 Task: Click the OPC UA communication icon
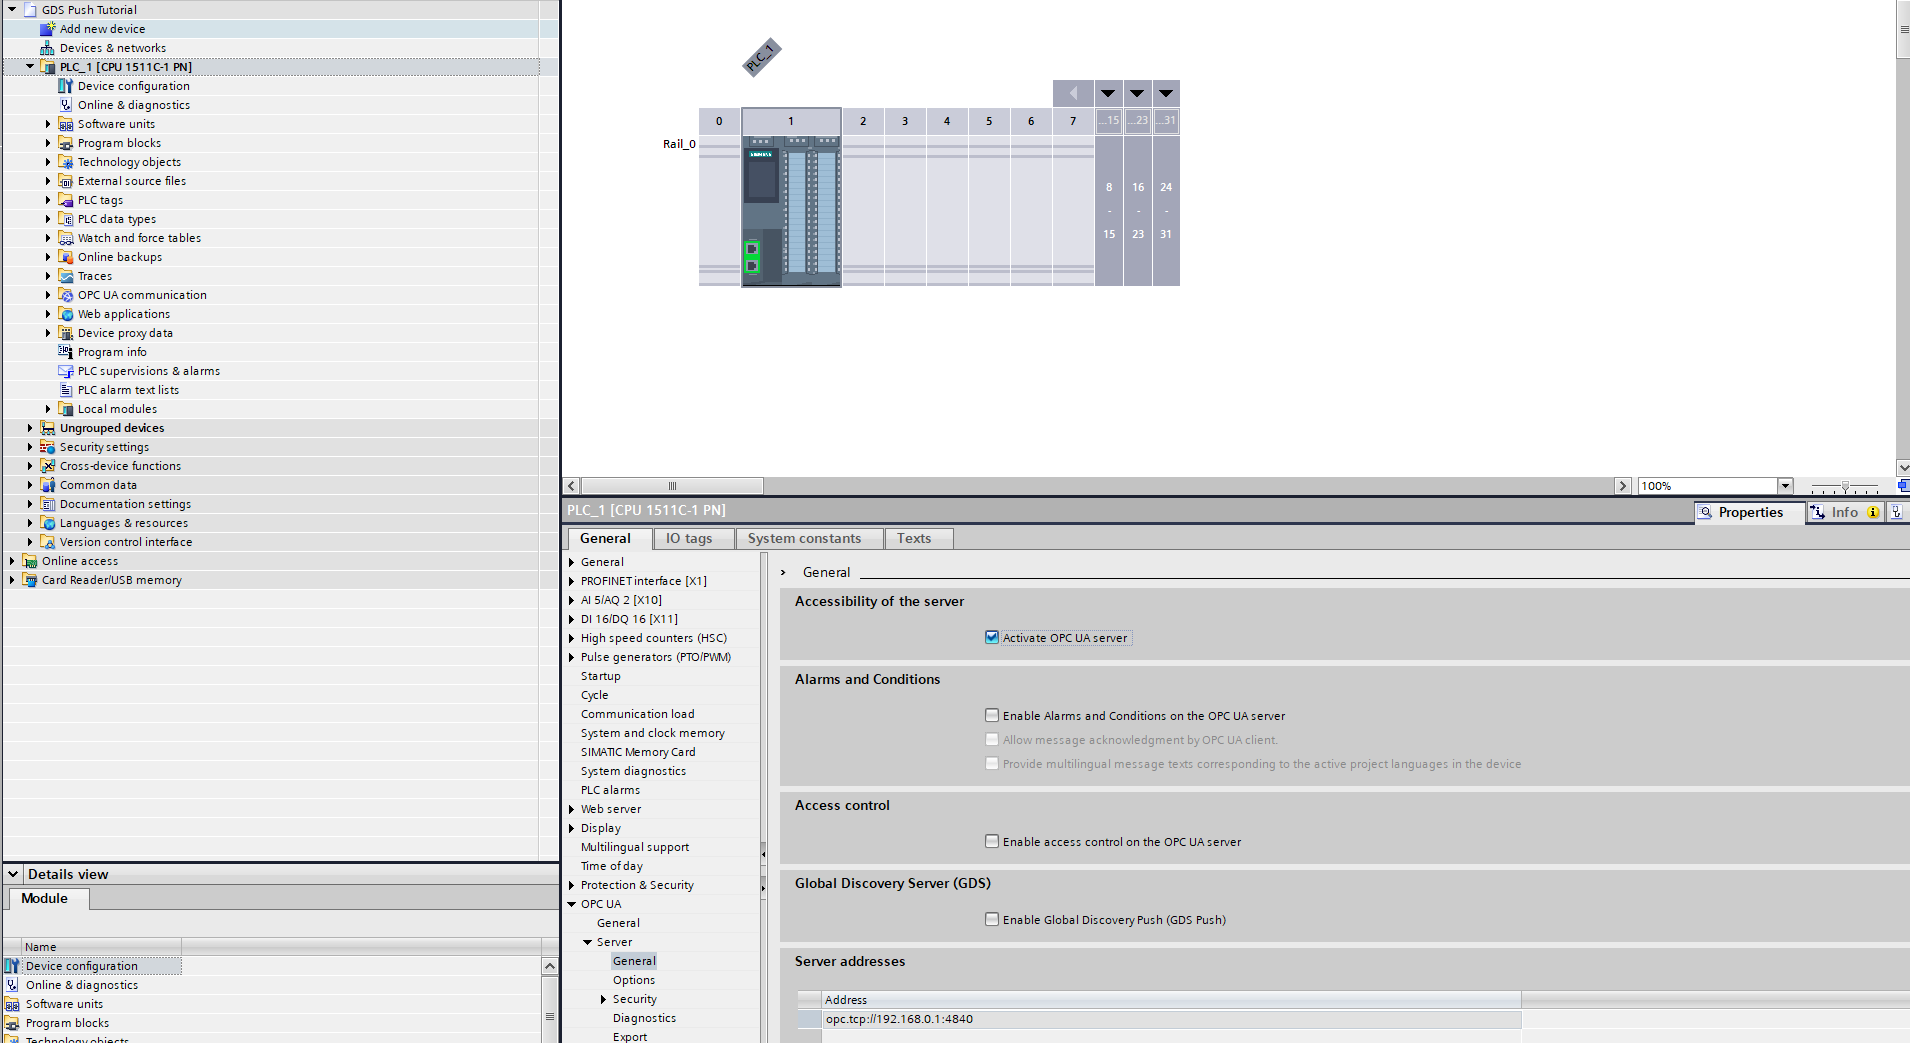[x=65, y=295]
